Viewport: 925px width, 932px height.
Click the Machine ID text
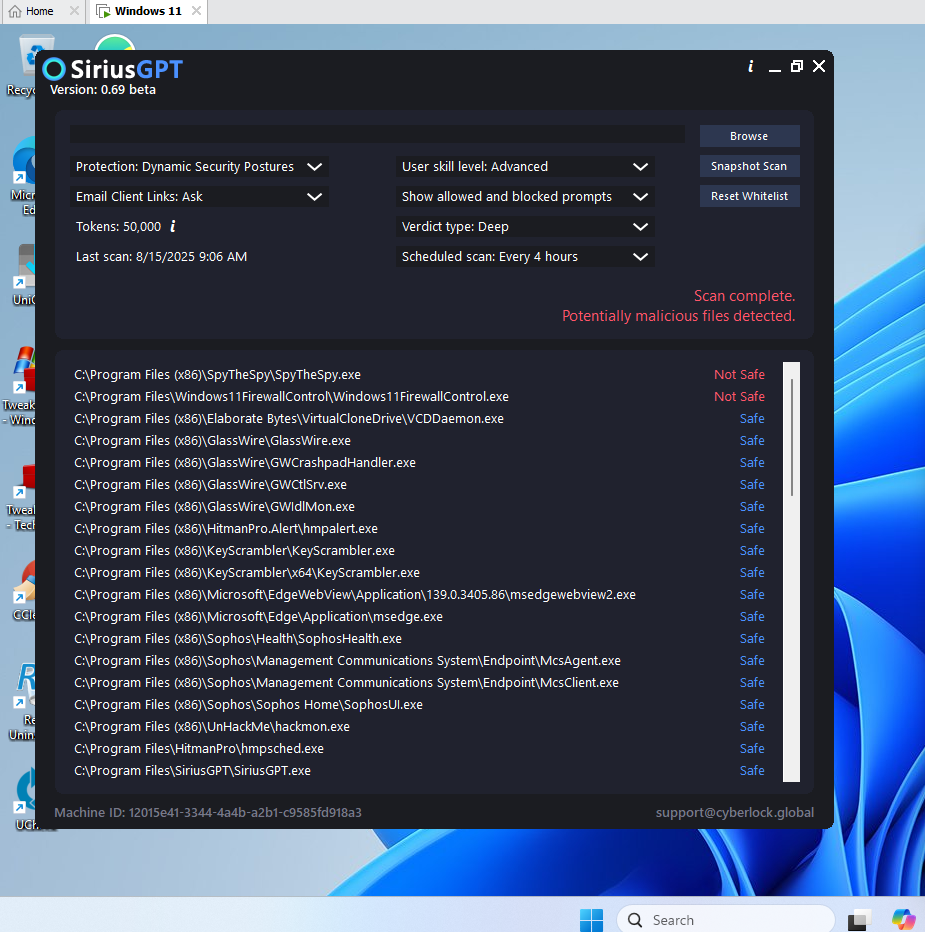(208, 813)
